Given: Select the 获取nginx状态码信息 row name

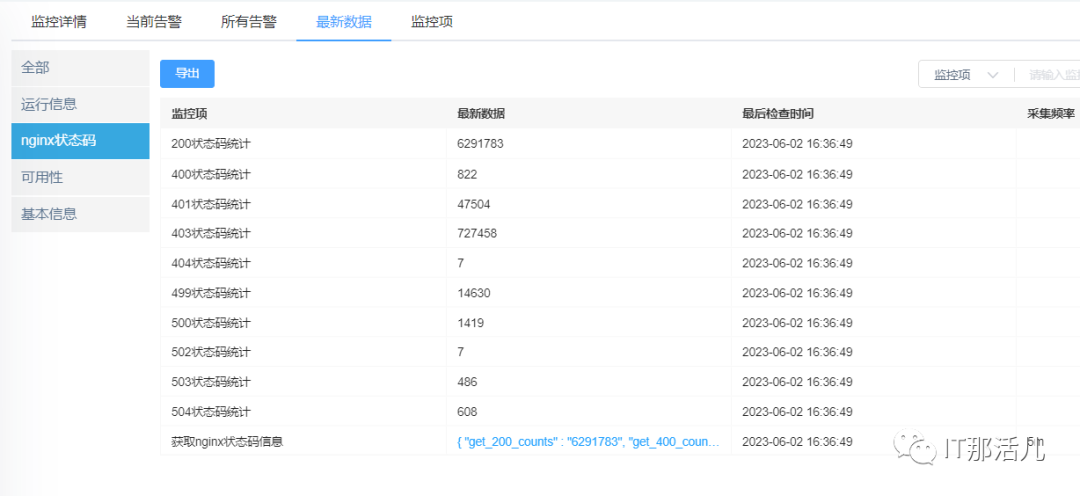Looking at the screenshot, I should (227, 442).
